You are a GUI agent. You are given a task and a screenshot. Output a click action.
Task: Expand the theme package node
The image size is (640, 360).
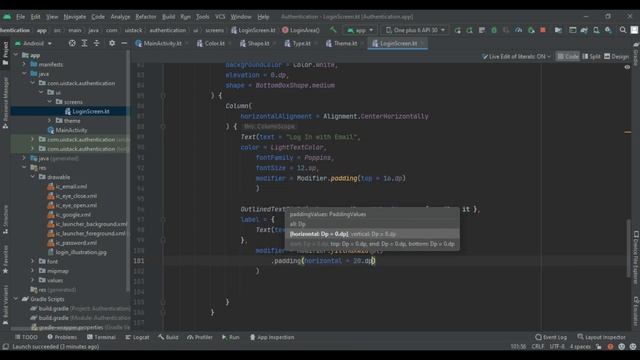pyautogui.click(x=49, y=120)
